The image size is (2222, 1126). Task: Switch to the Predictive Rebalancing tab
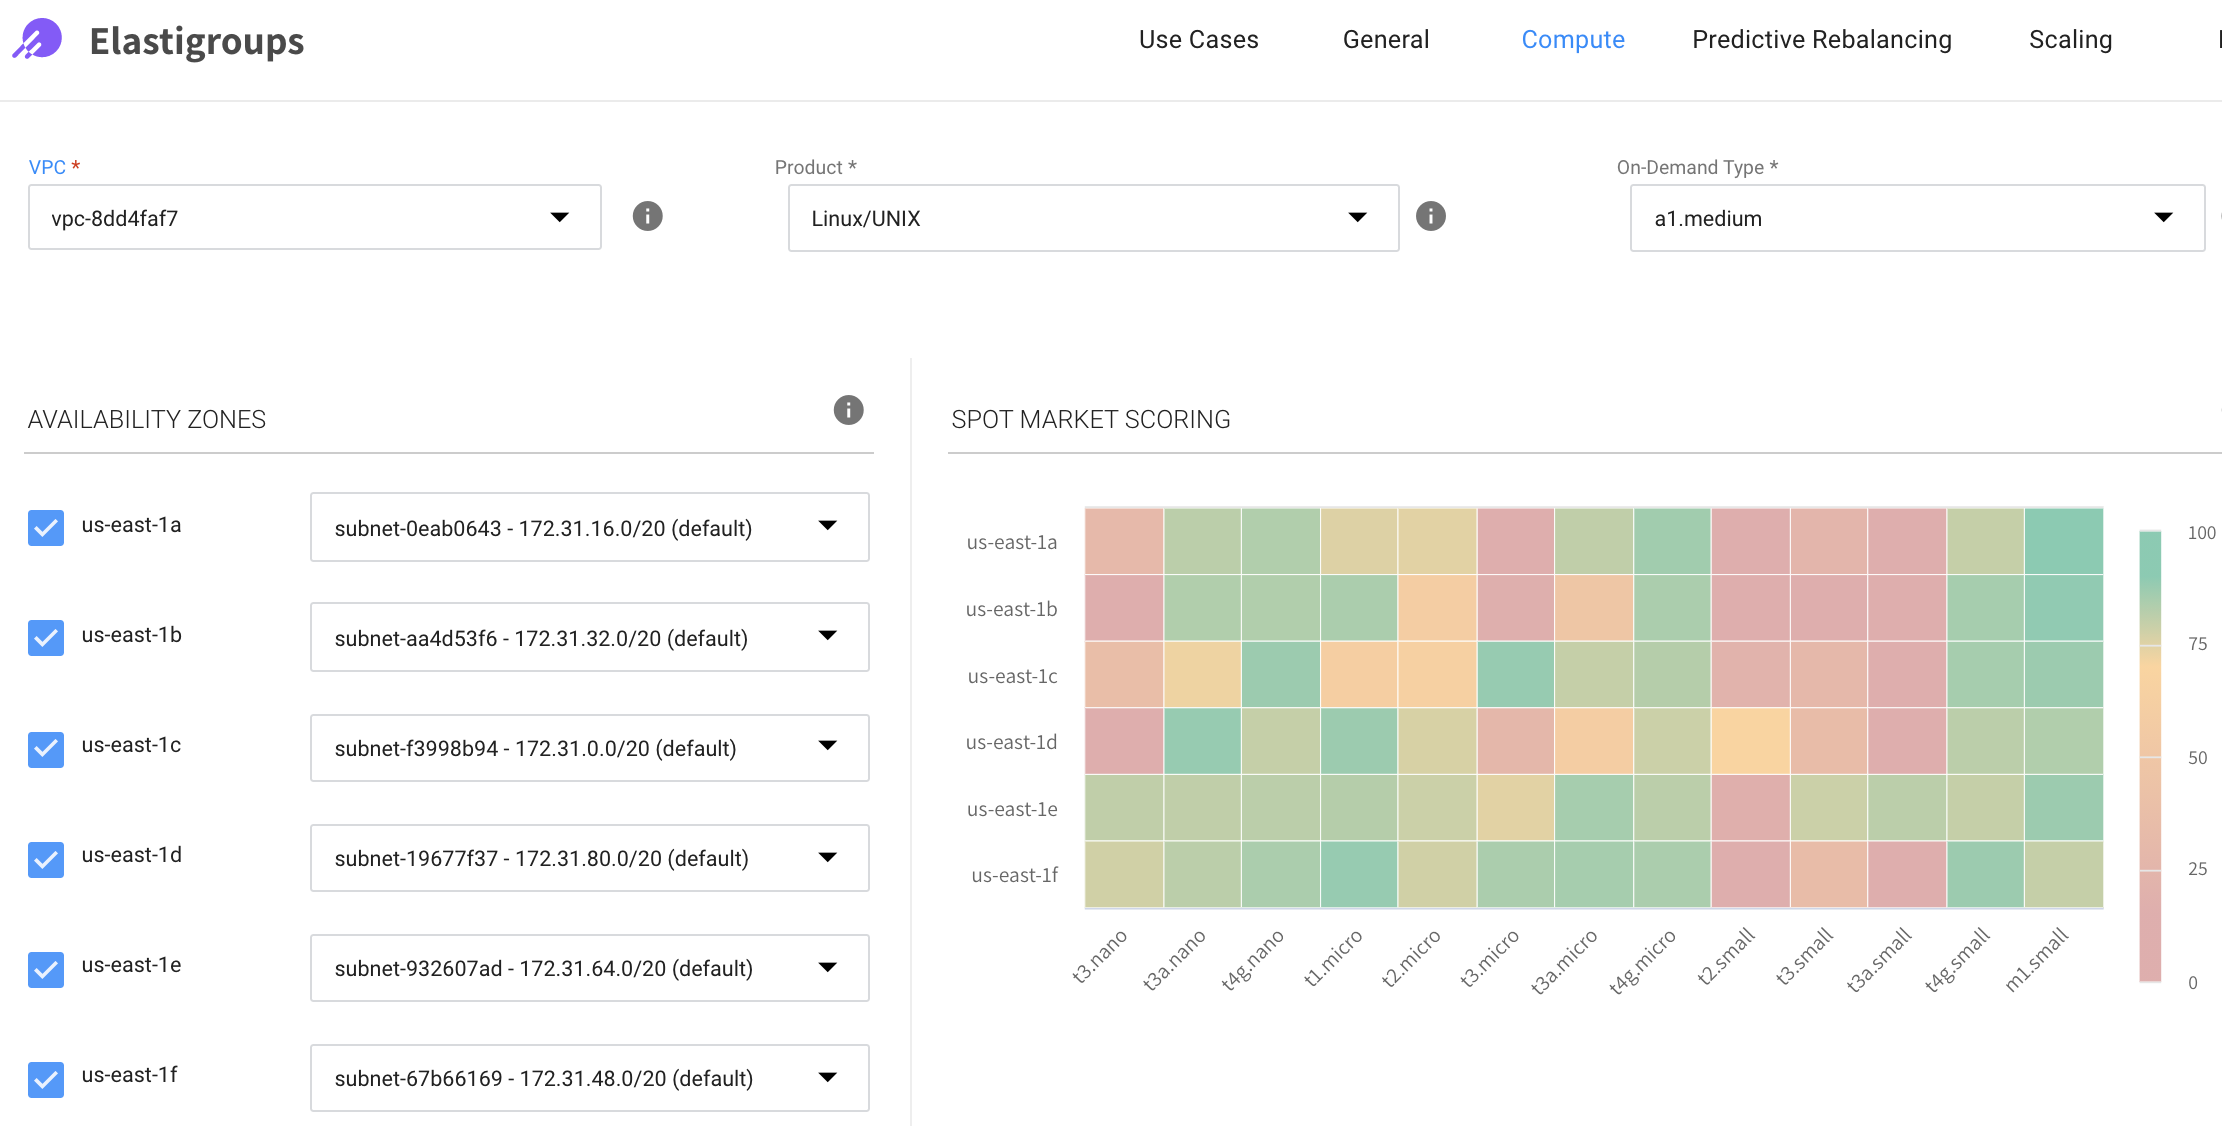pos(1821,40)
